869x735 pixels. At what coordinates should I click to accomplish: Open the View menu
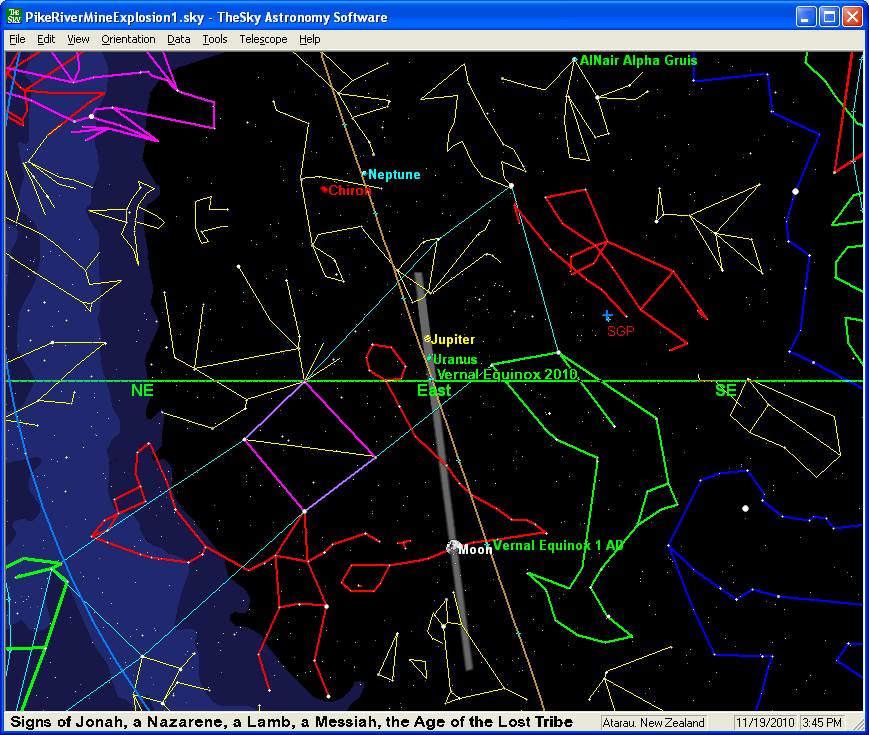[x=78, y=39]
